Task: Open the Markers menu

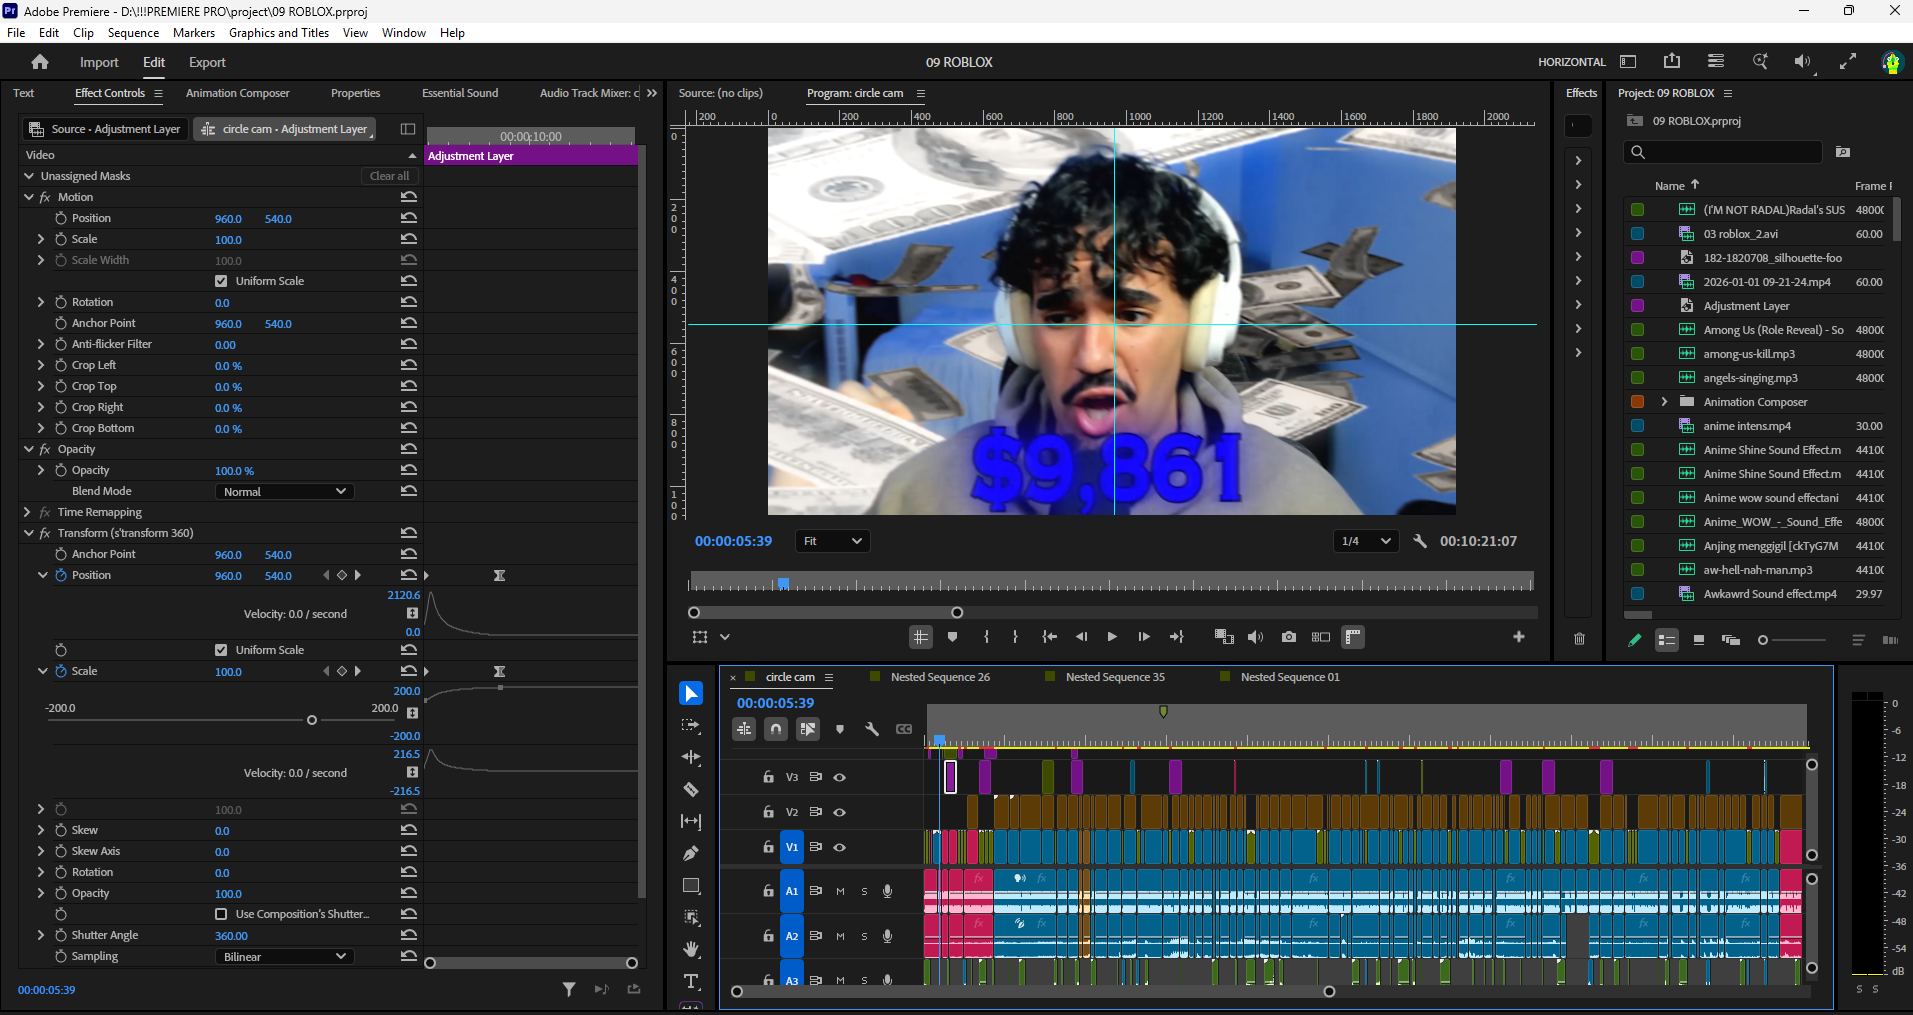Action: (x=194, y=33)
